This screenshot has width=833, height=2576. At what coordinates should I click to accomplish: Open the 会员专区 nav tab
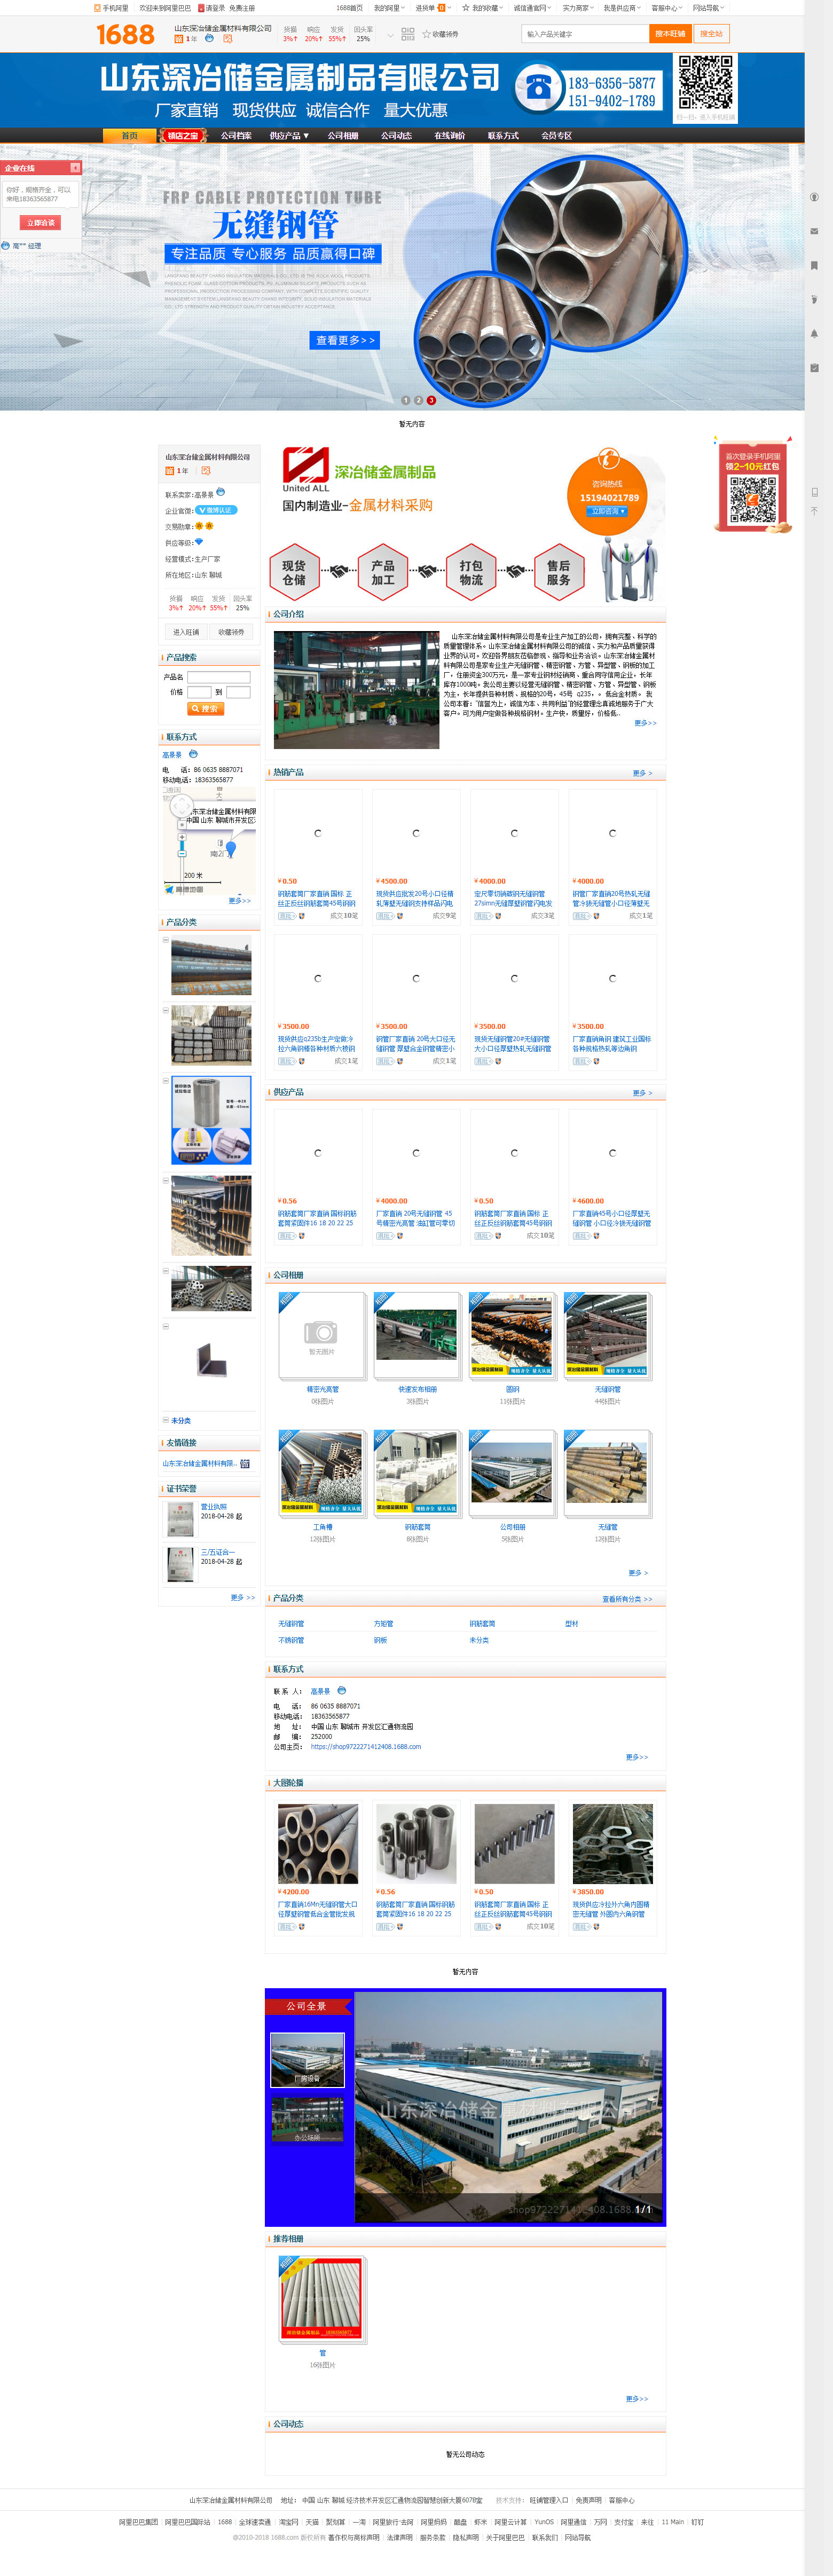(557, 135)
